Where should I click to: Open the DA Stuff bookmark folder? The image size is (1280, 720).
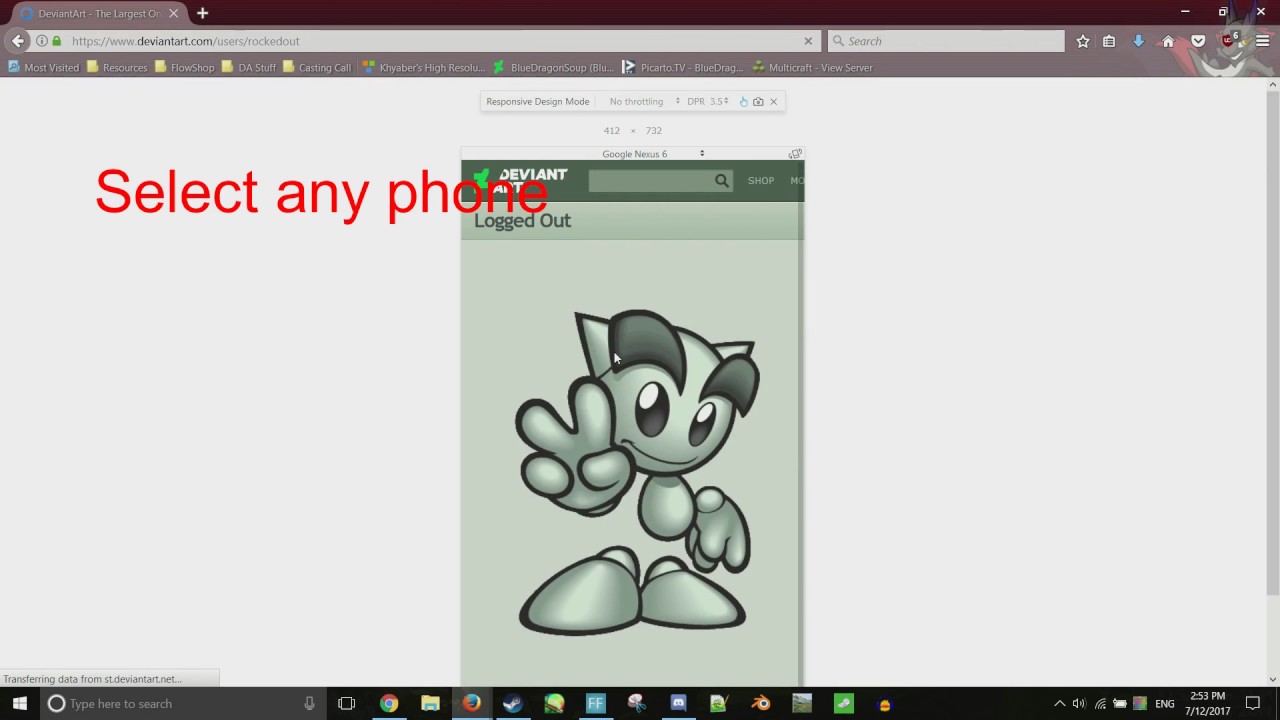click(248, 68)
